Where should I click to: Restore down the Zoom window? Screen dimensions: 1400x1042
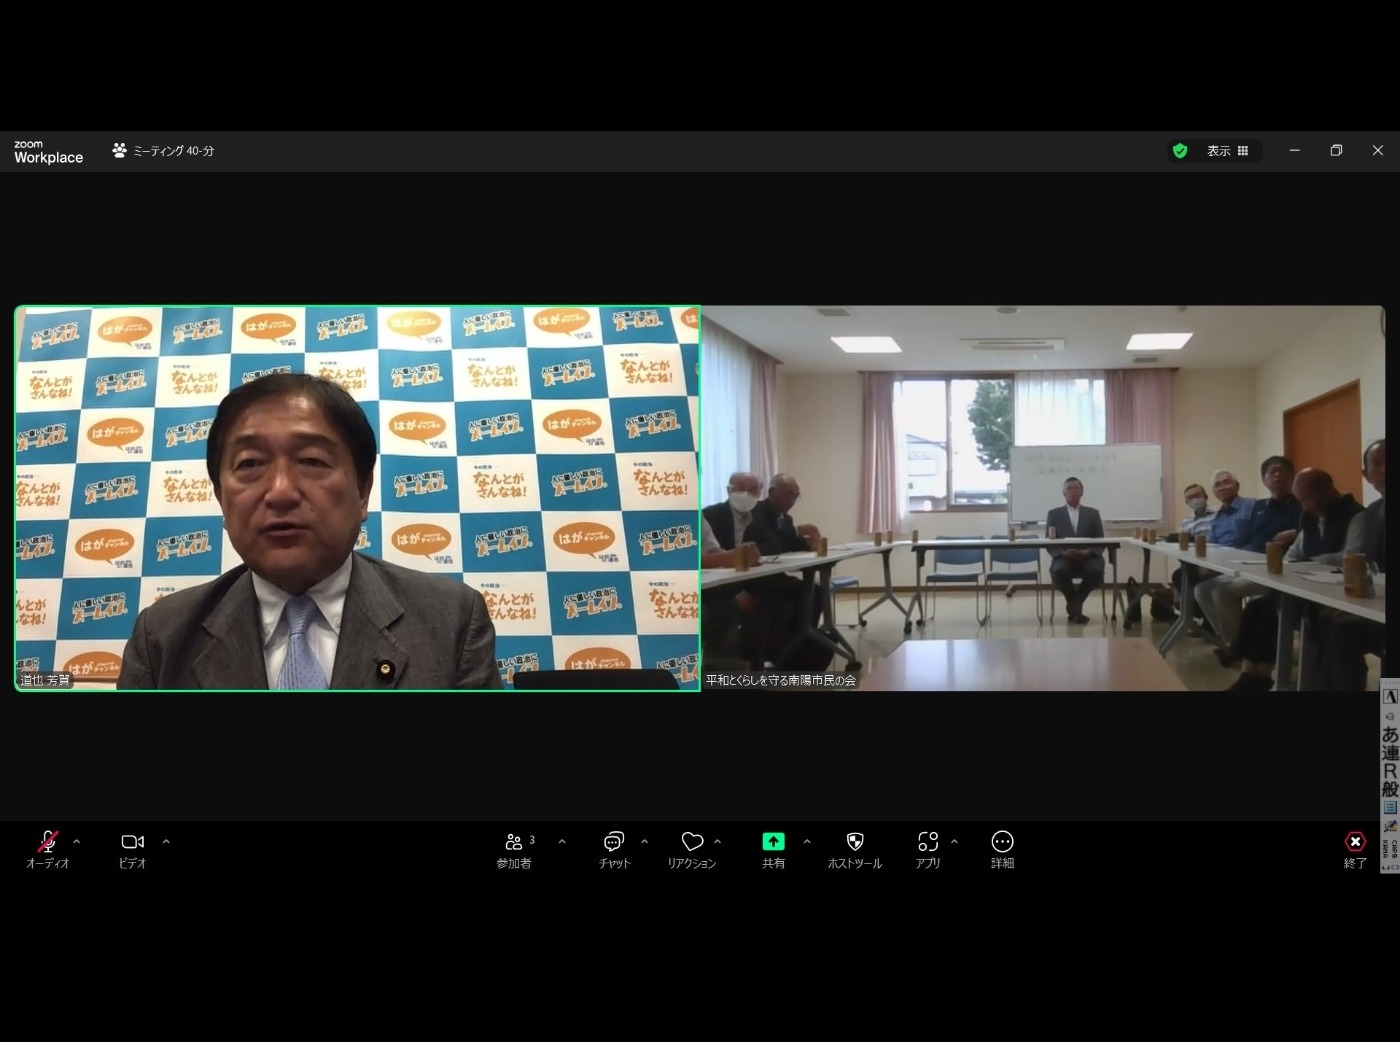[1336, 151]
